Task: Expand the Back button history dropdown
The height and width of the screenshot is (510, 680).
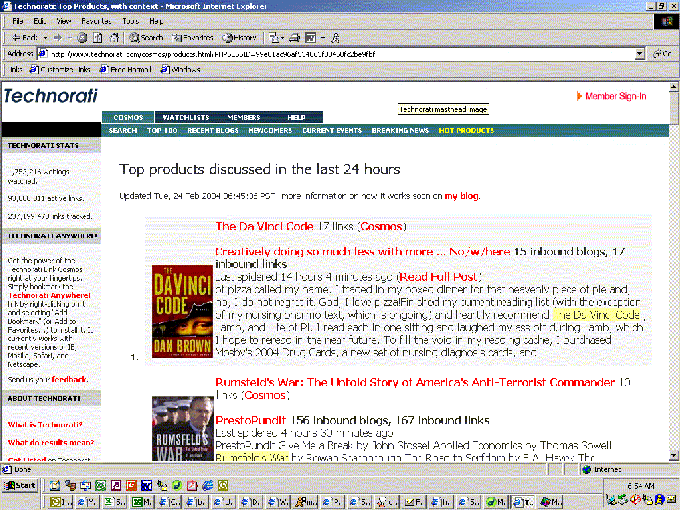Action: click(45, 38)
